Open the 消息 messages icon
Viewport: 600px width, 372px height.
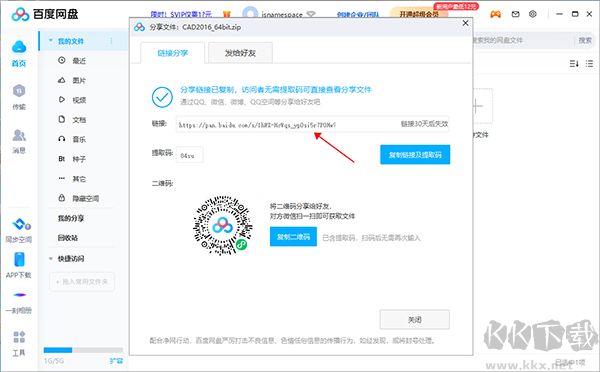click(x=19, y=135)
